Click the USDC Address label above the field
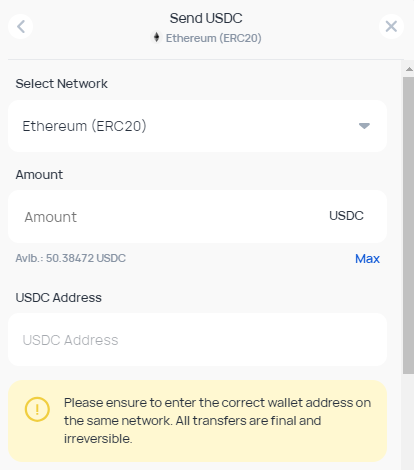 (58, 298)
